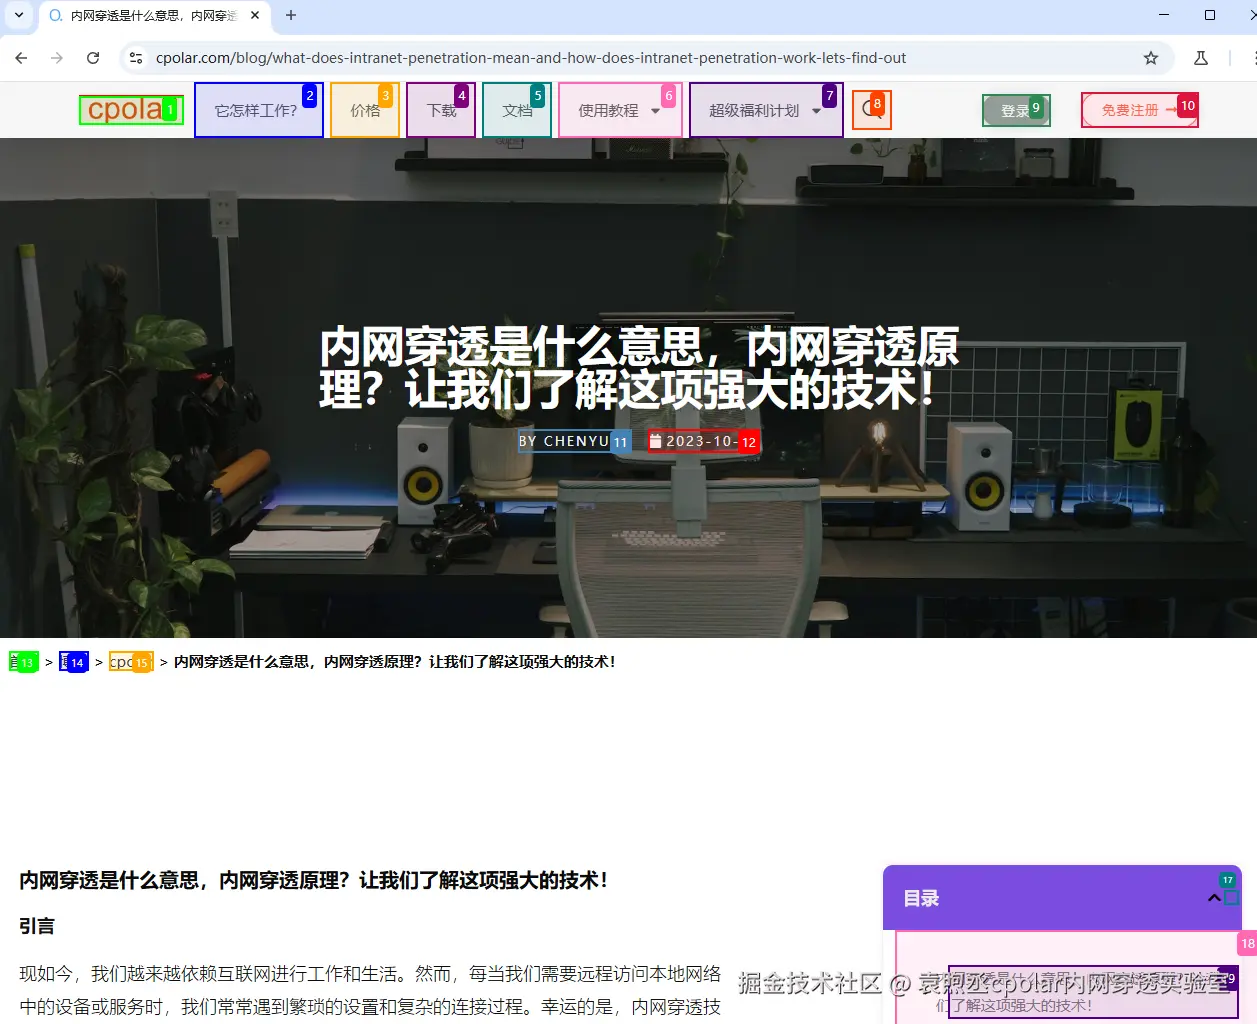Open the tab search chevron in the title bar
Screen dimensions: 1257x1024
coord(19,15)
